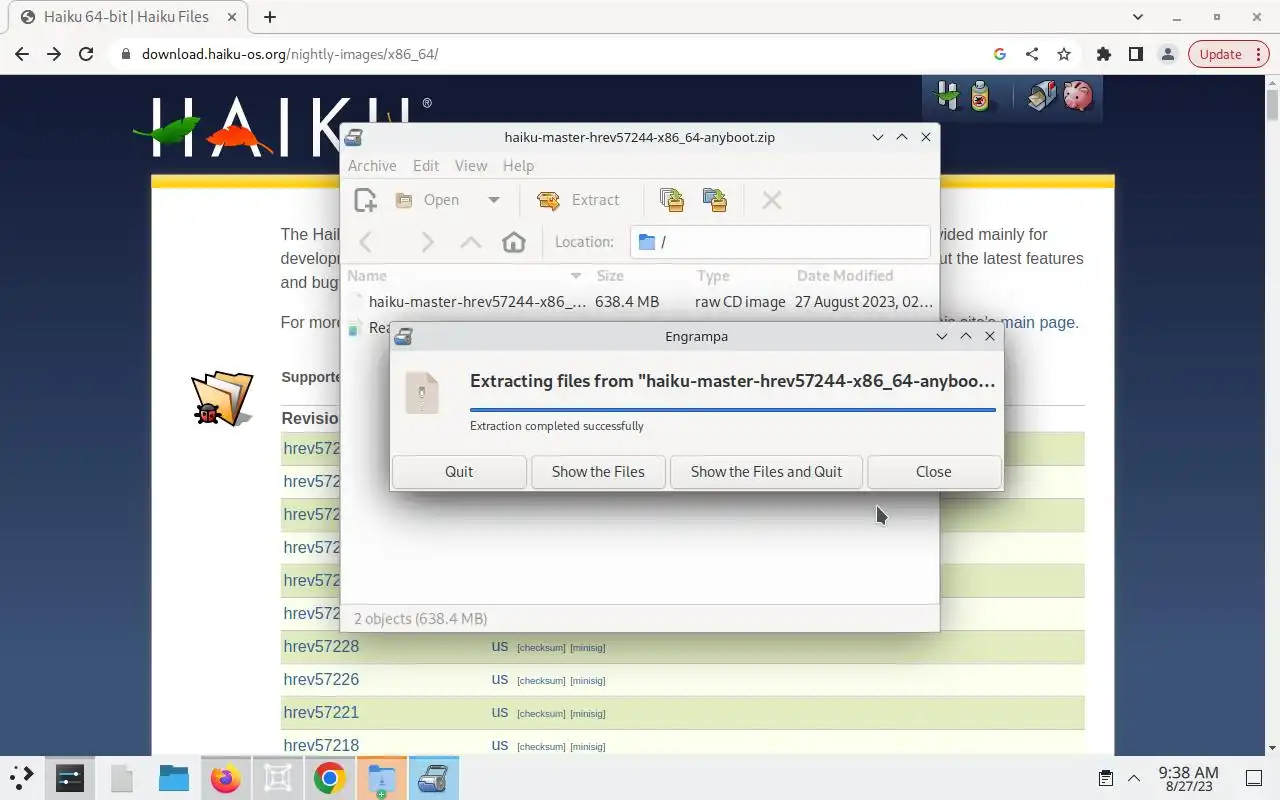This screenshot has height=800, width=1280.
Task: Click the Google icon in address bar
Action: (x=1000, y=54)
